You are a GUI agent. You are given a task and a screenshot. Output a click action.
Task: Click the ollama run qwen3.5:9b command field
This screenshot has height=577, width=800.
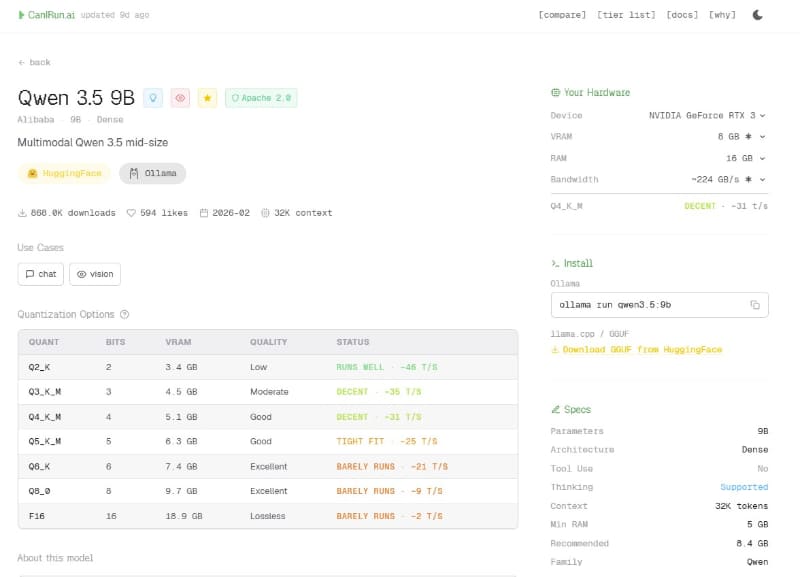660,305
